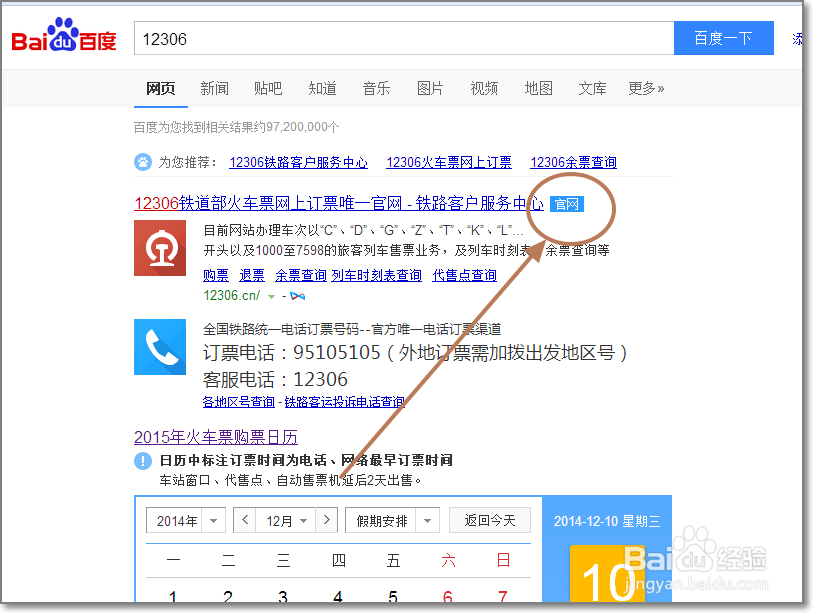Click the 返回今天 calendar button
The height and width of the screenshot is (613, 813).
click(489, 520)
